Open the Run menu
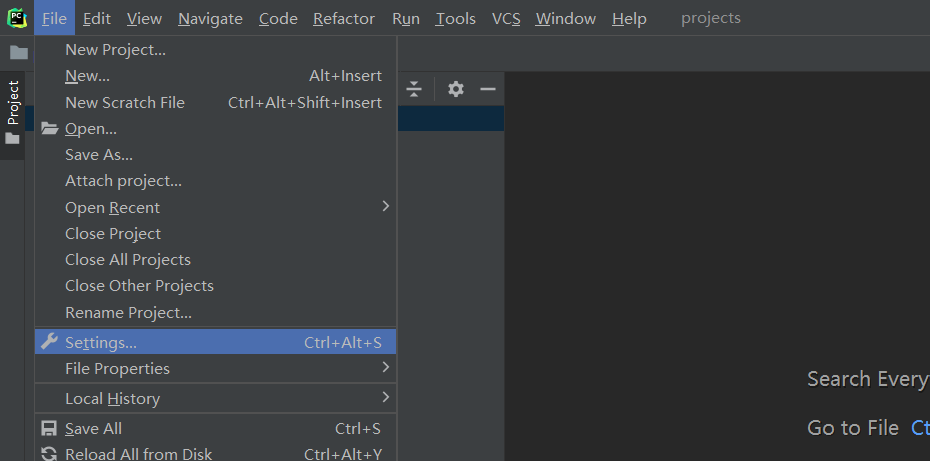 (x=406, y=18)
